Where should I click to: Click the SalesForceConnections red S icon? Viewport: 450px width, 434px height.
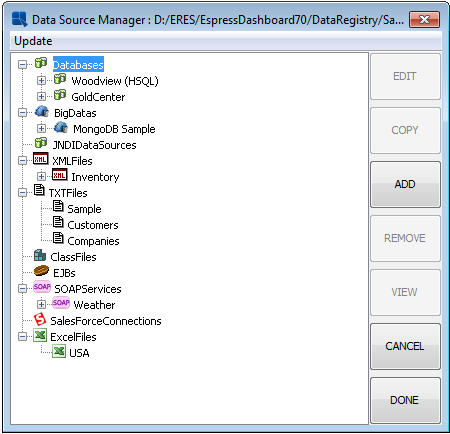40,319
